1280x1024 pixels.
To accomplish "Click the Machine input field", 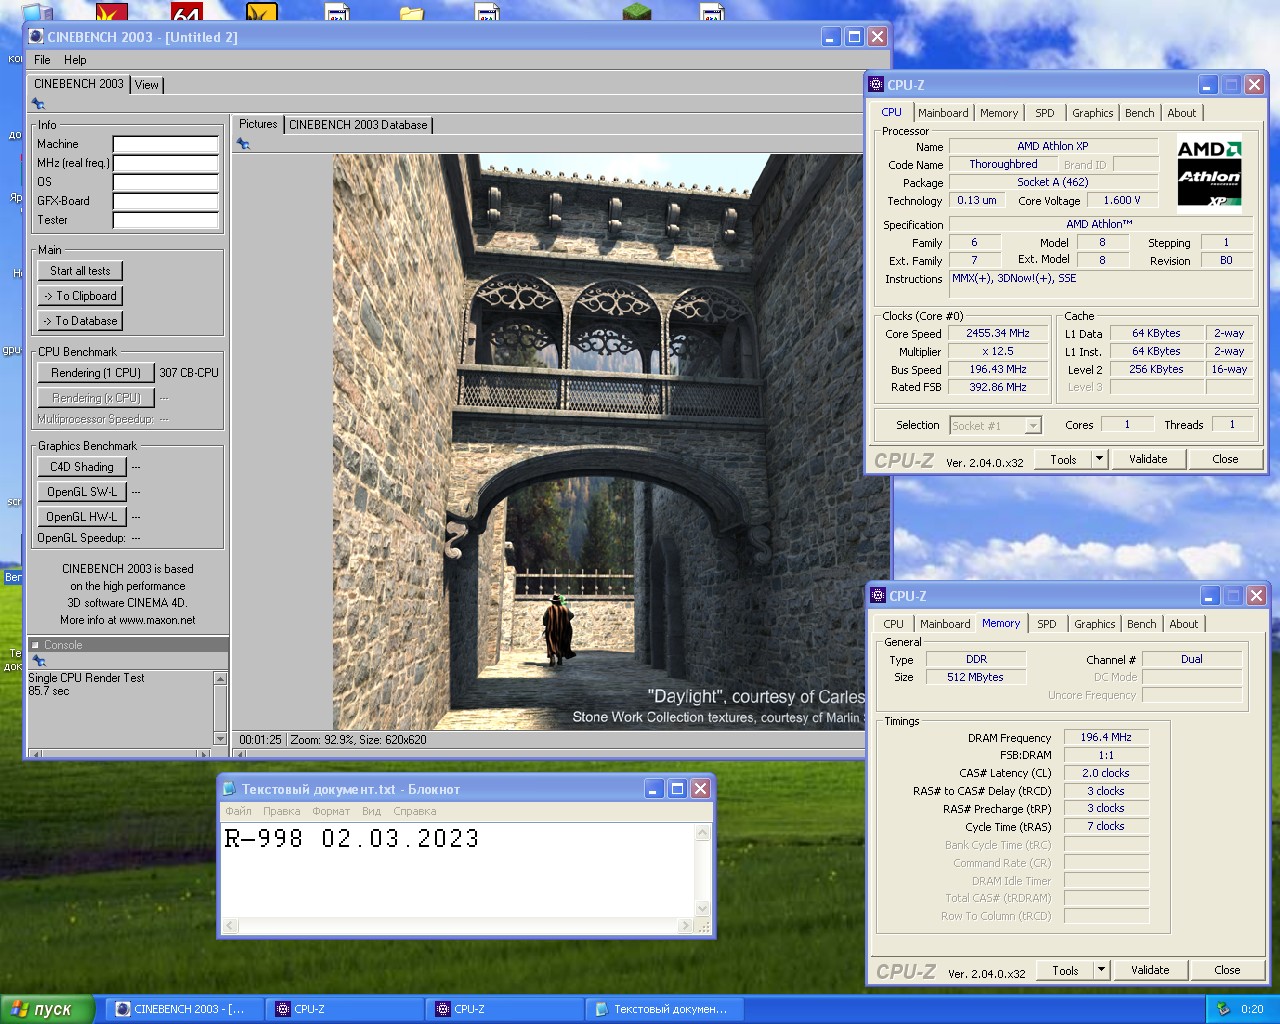I will (165, 145).
